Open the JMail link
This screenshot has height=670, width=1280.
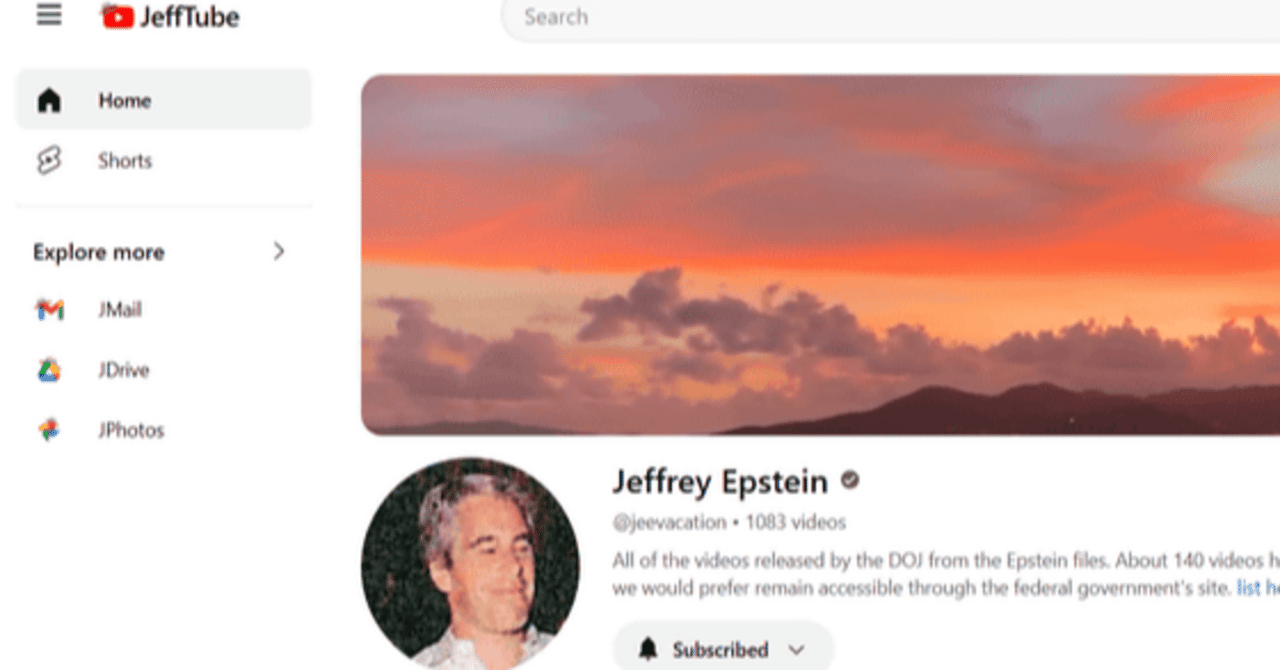tap(120, 310)
